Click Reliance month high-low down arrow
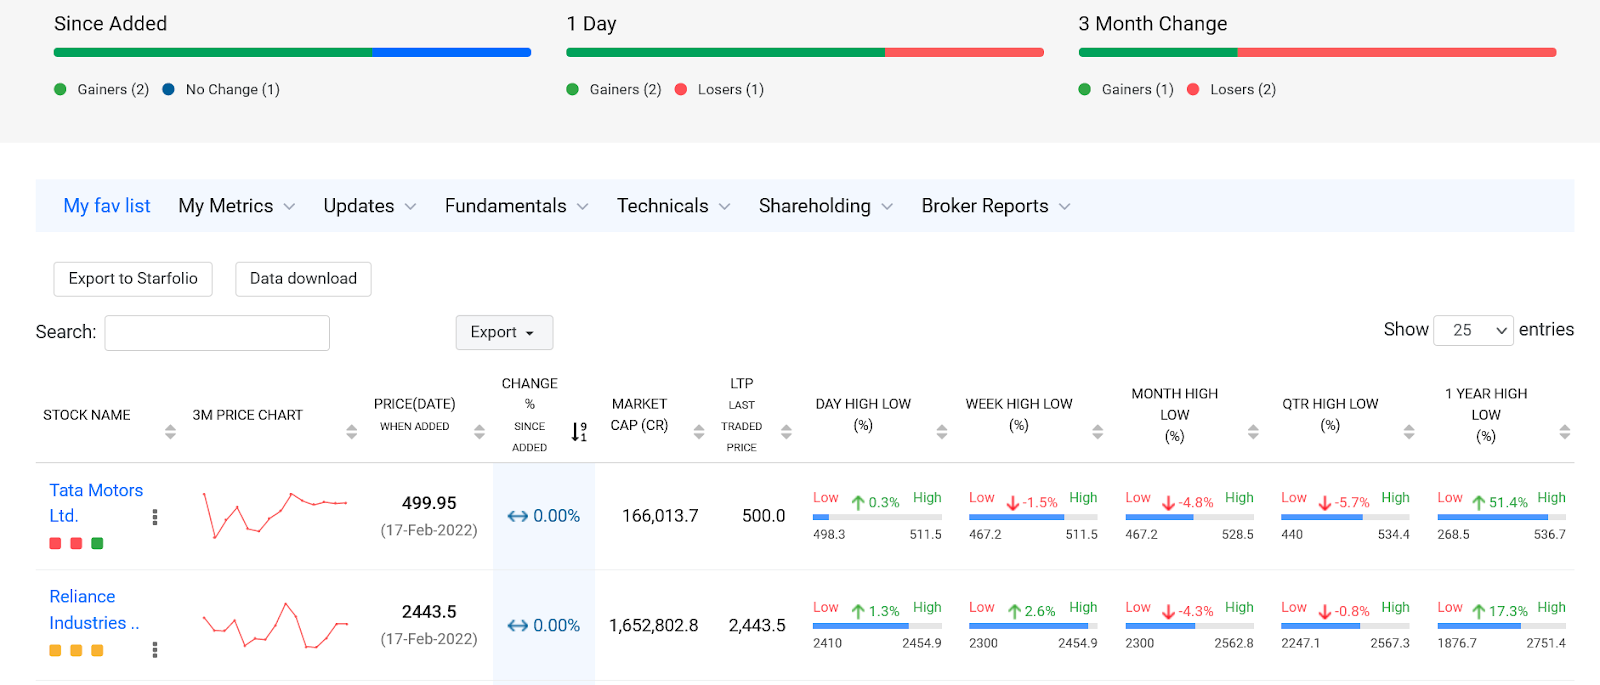 pos(1169,611)
